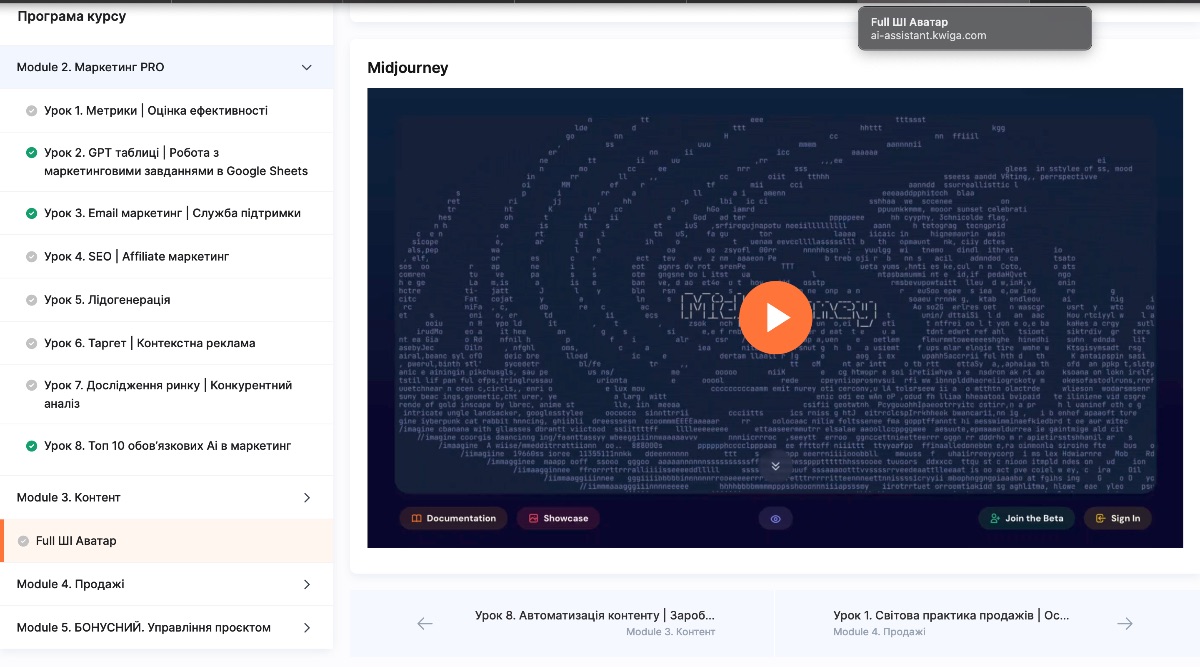Toggle the eye icon in the video frame

pos(775,518)
